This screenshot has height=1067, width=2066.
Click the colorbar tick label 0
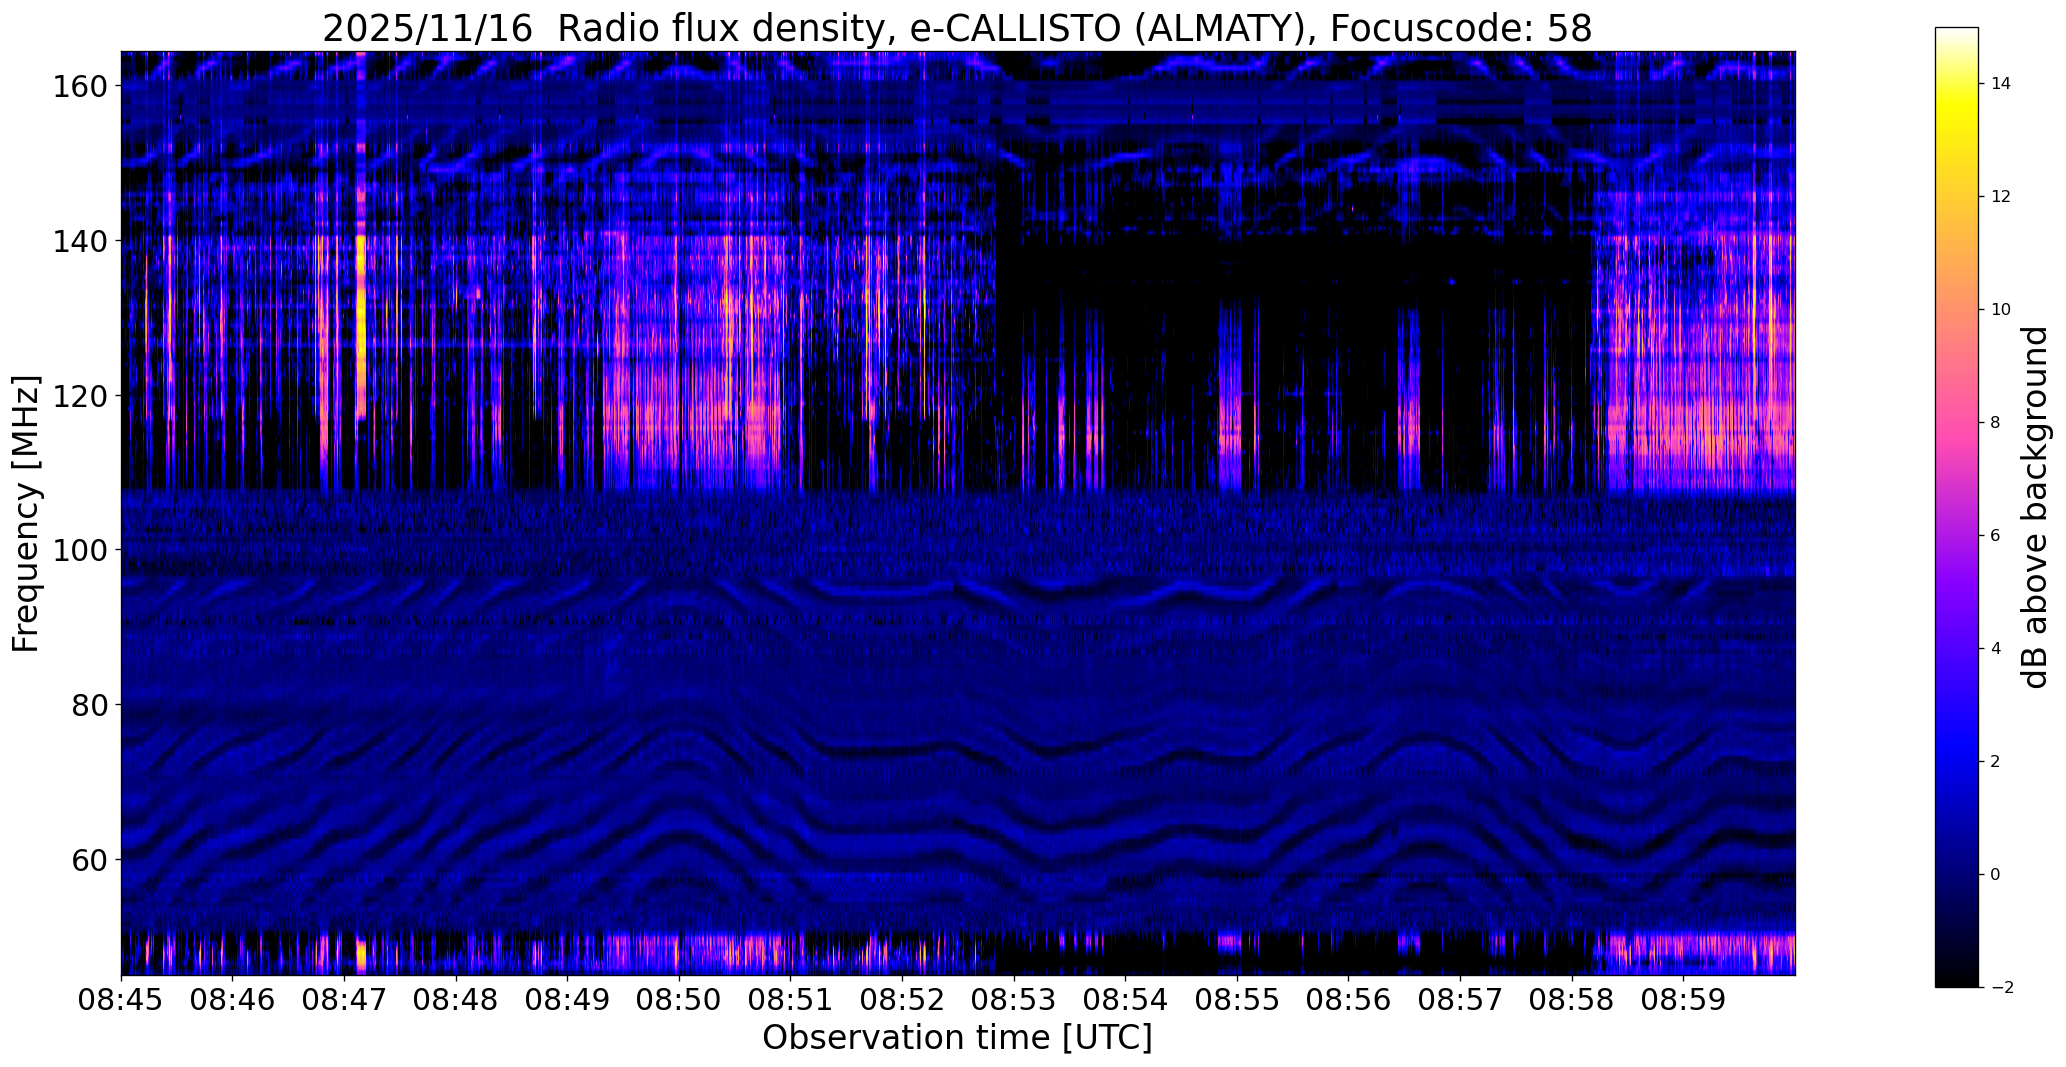(1995, 875)
